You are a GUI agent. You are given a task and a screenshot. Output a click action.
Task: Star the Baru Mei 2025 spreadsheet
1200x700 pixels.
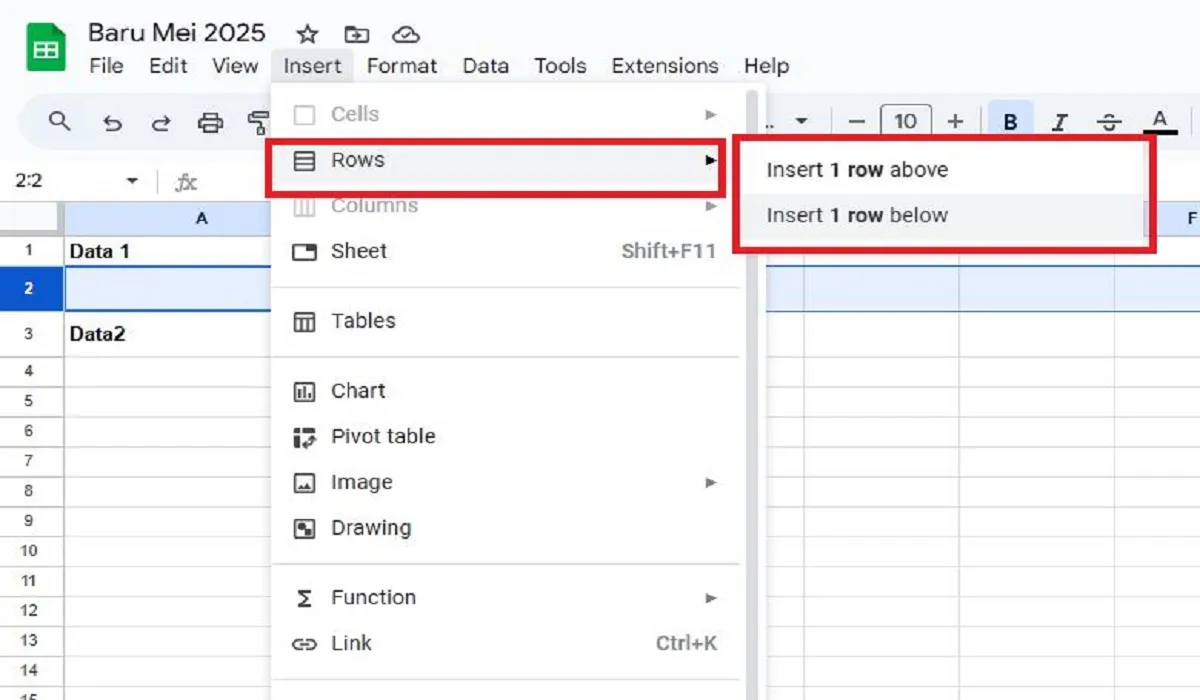point(307,33)
